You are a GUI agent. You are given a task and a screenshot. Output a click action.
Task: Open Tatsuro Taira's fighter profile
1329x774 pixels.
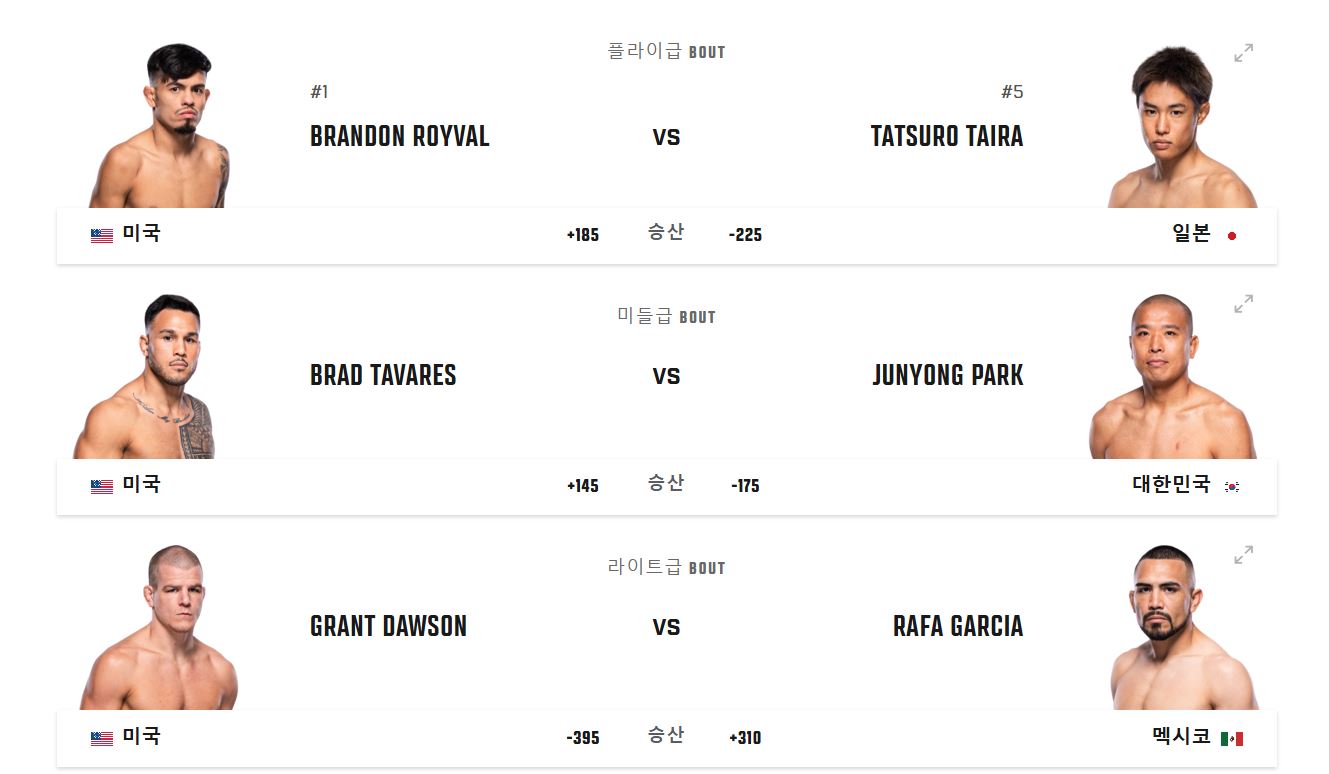click(946, 137)
